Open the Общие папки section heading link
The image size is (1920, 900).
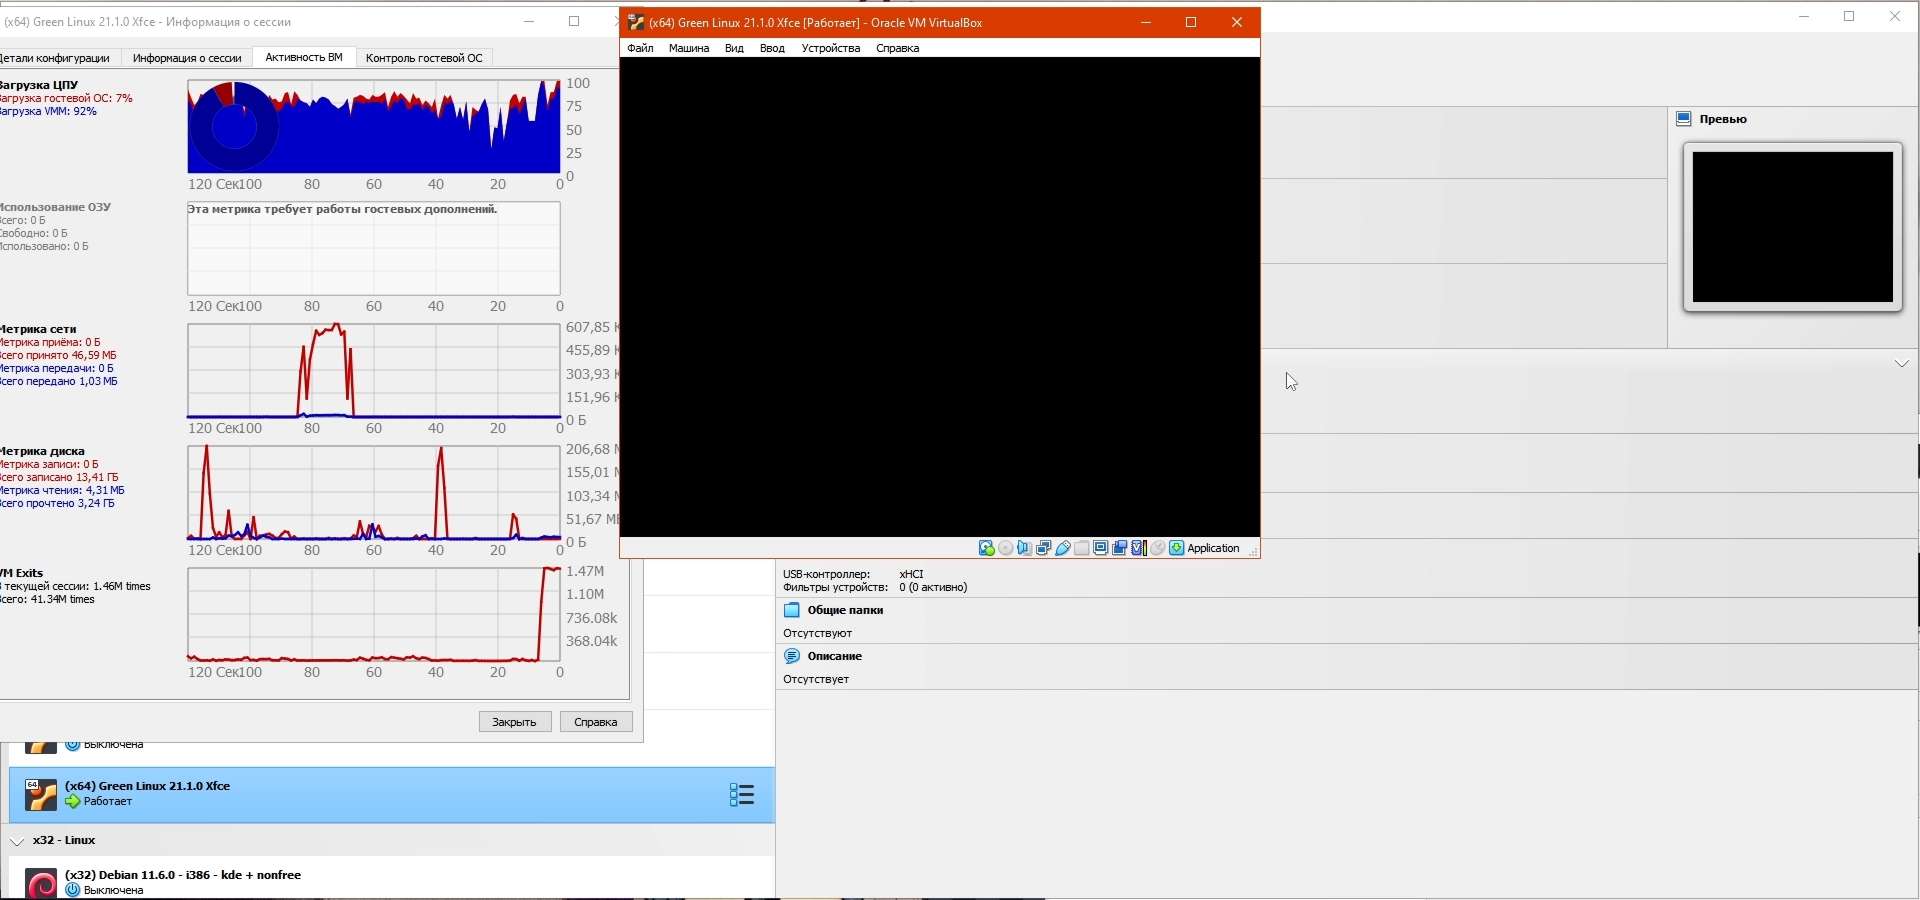[x=846, y=610]
